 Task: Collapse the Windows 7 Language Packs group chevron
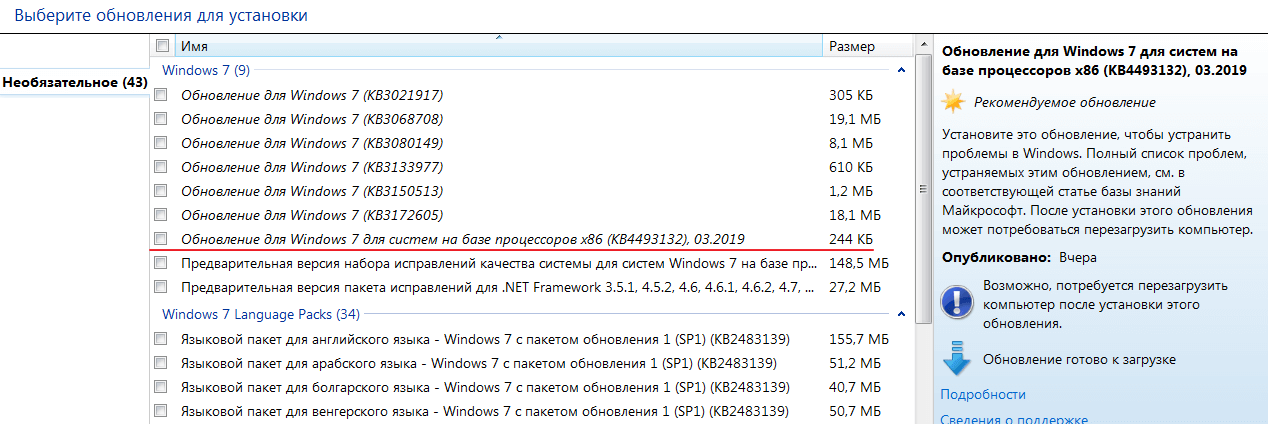click(x=901, y=315)
